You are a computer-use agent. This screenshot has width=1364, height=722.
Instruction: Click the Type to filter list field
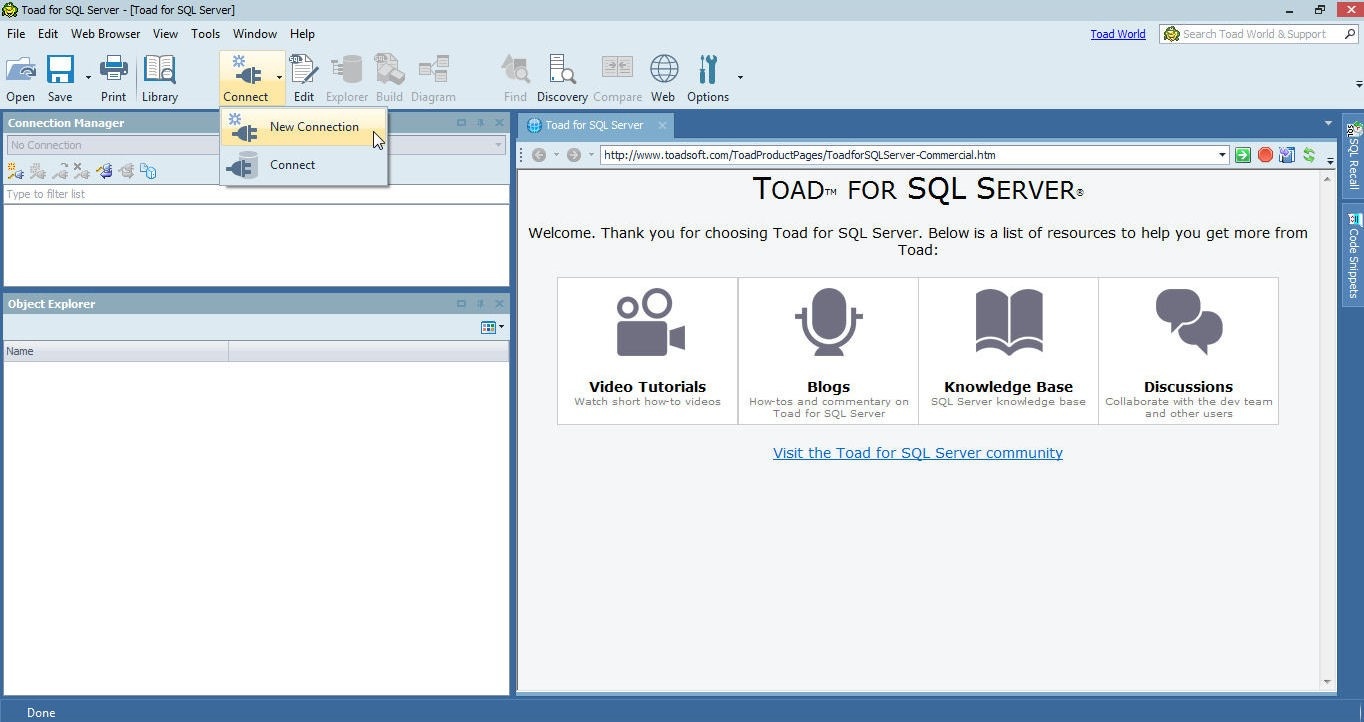pyautogui.click(x=256, y=194)
